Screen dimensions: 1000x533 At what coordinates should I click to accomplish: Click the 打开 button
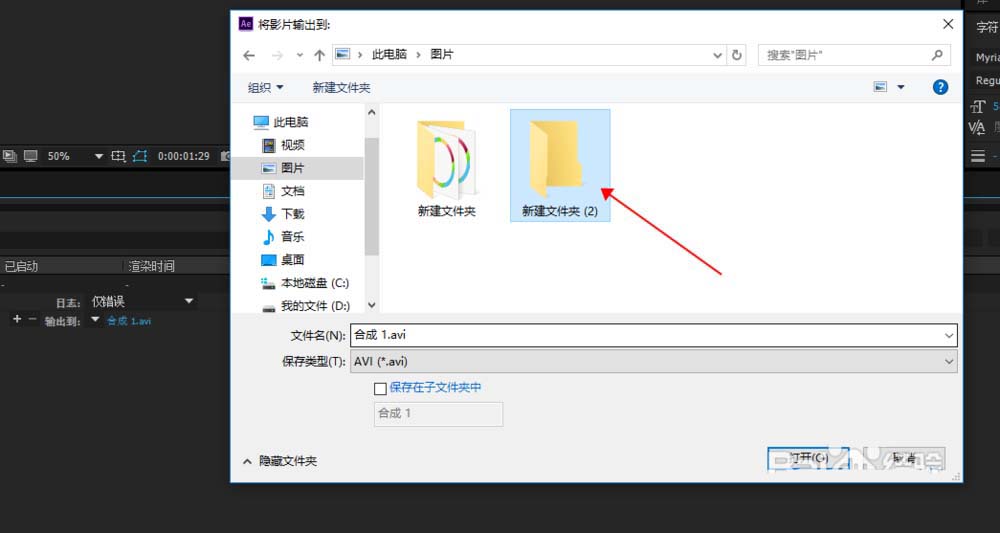pos(808,458)
